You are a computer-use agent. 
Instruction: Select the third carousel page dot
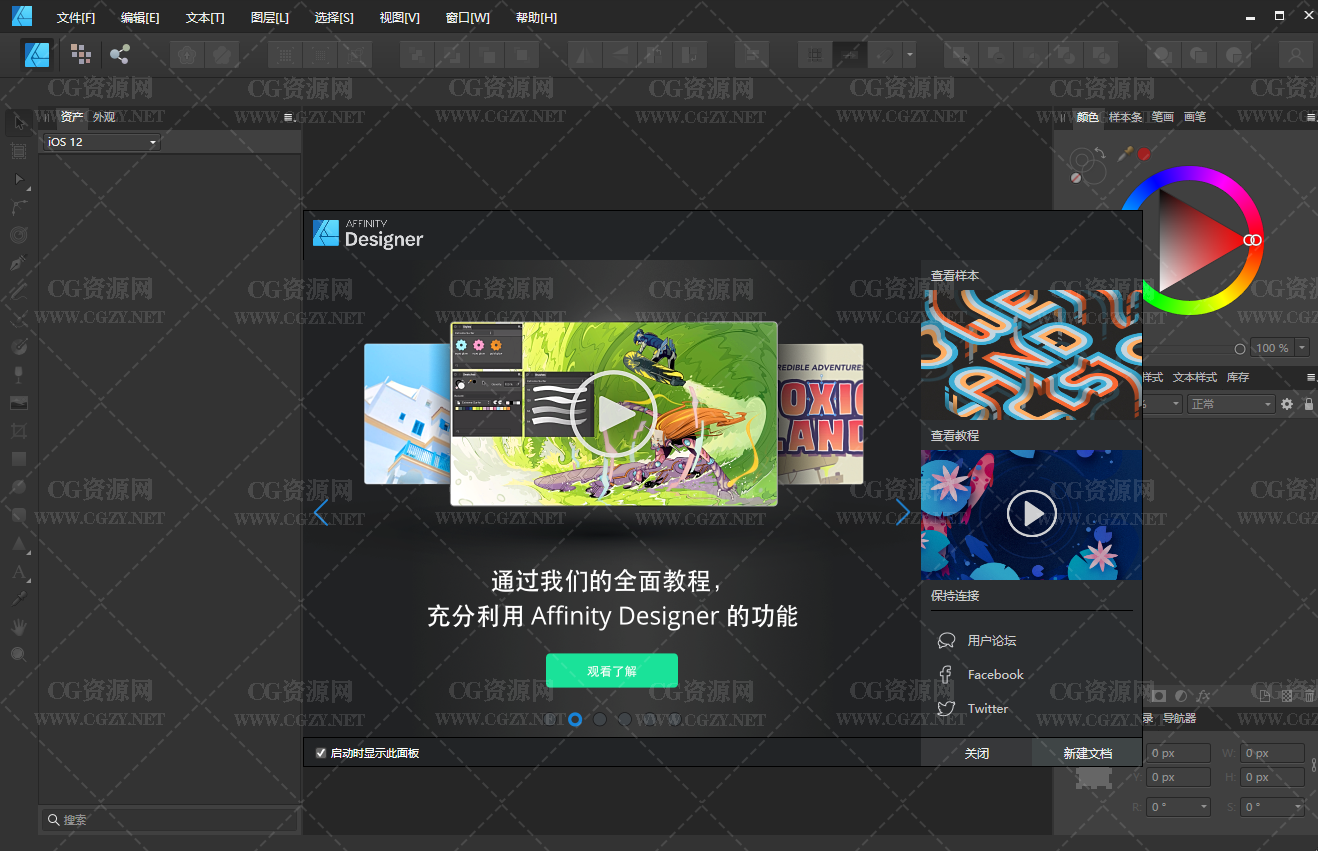coord(600,719)
